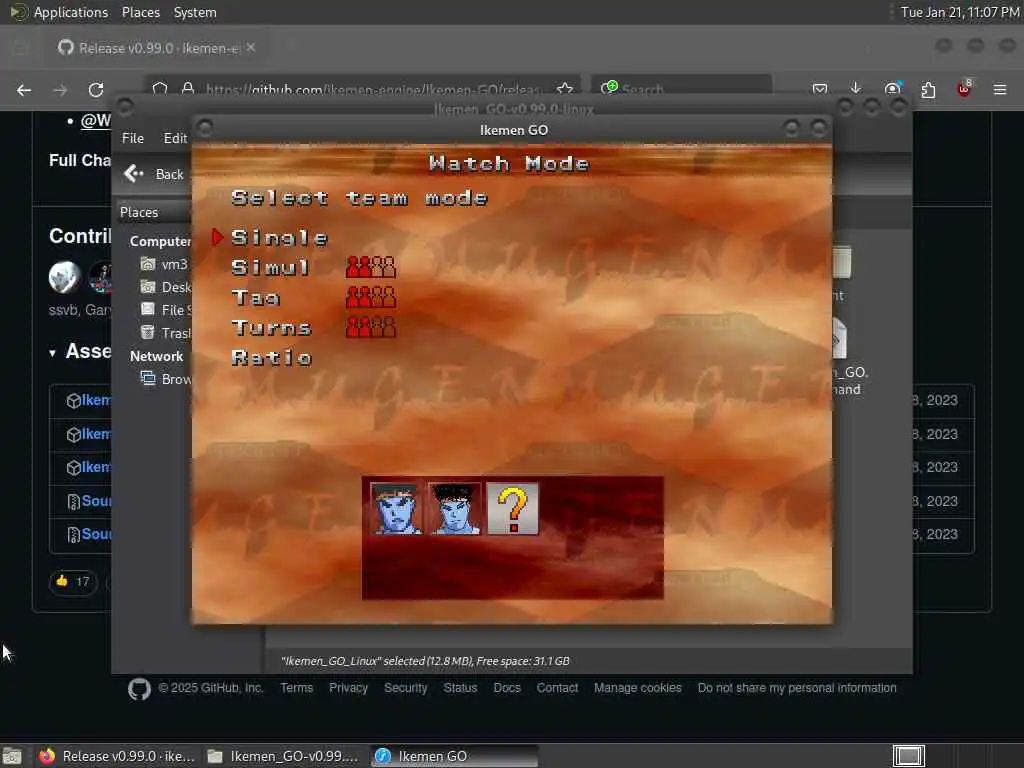Select the random question mark character

coord(513,509)
